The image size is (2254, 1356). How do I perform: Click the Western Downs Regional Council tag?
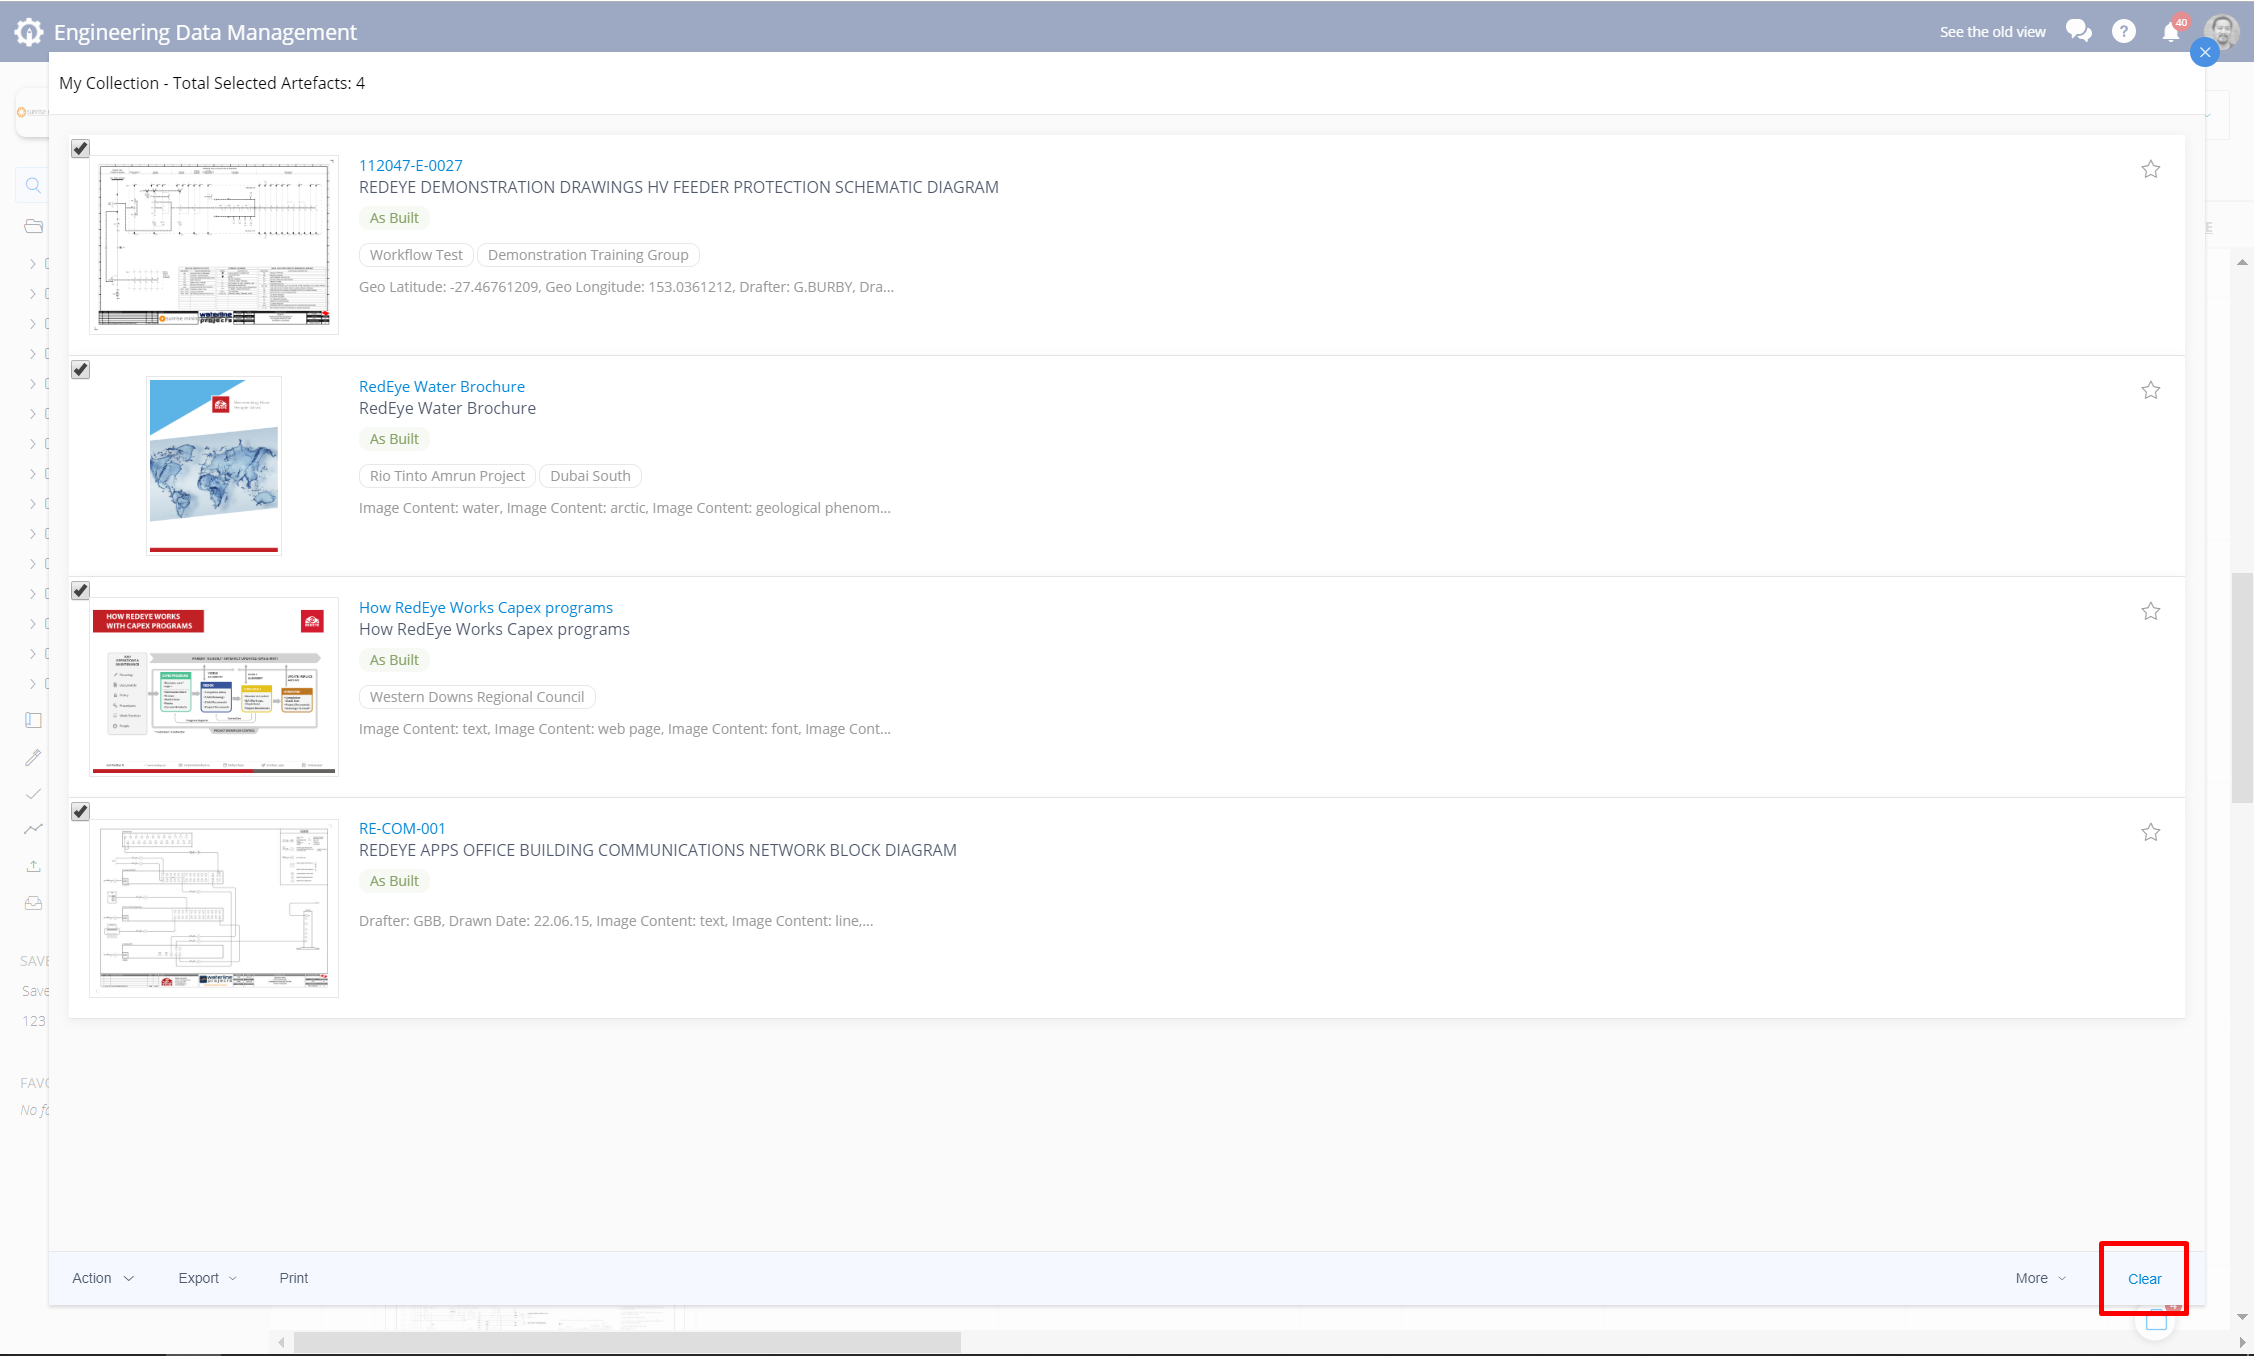click(477, 697)
